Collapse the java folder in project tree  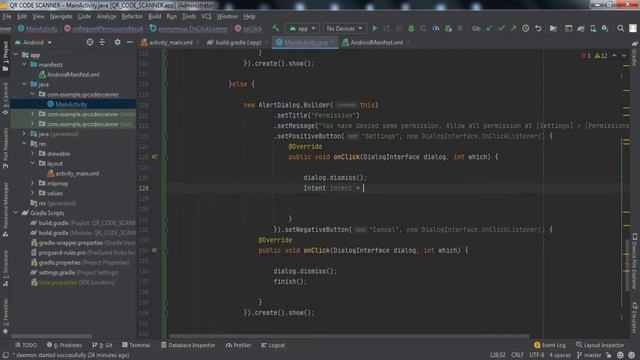(x=24, y=84)
